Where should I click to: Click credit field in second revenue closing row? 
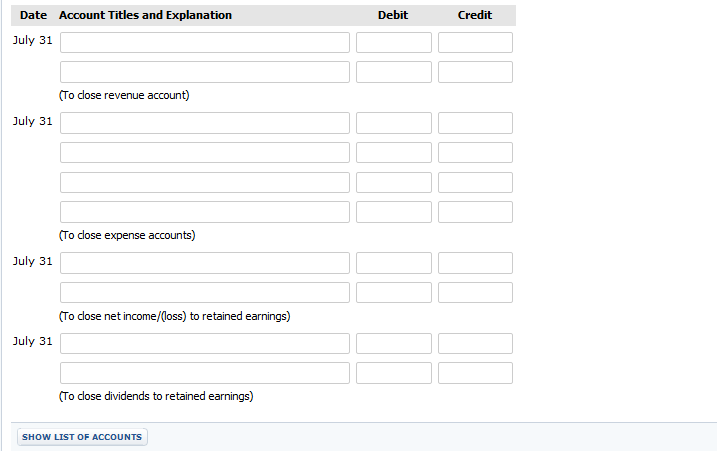pos(475,72)
